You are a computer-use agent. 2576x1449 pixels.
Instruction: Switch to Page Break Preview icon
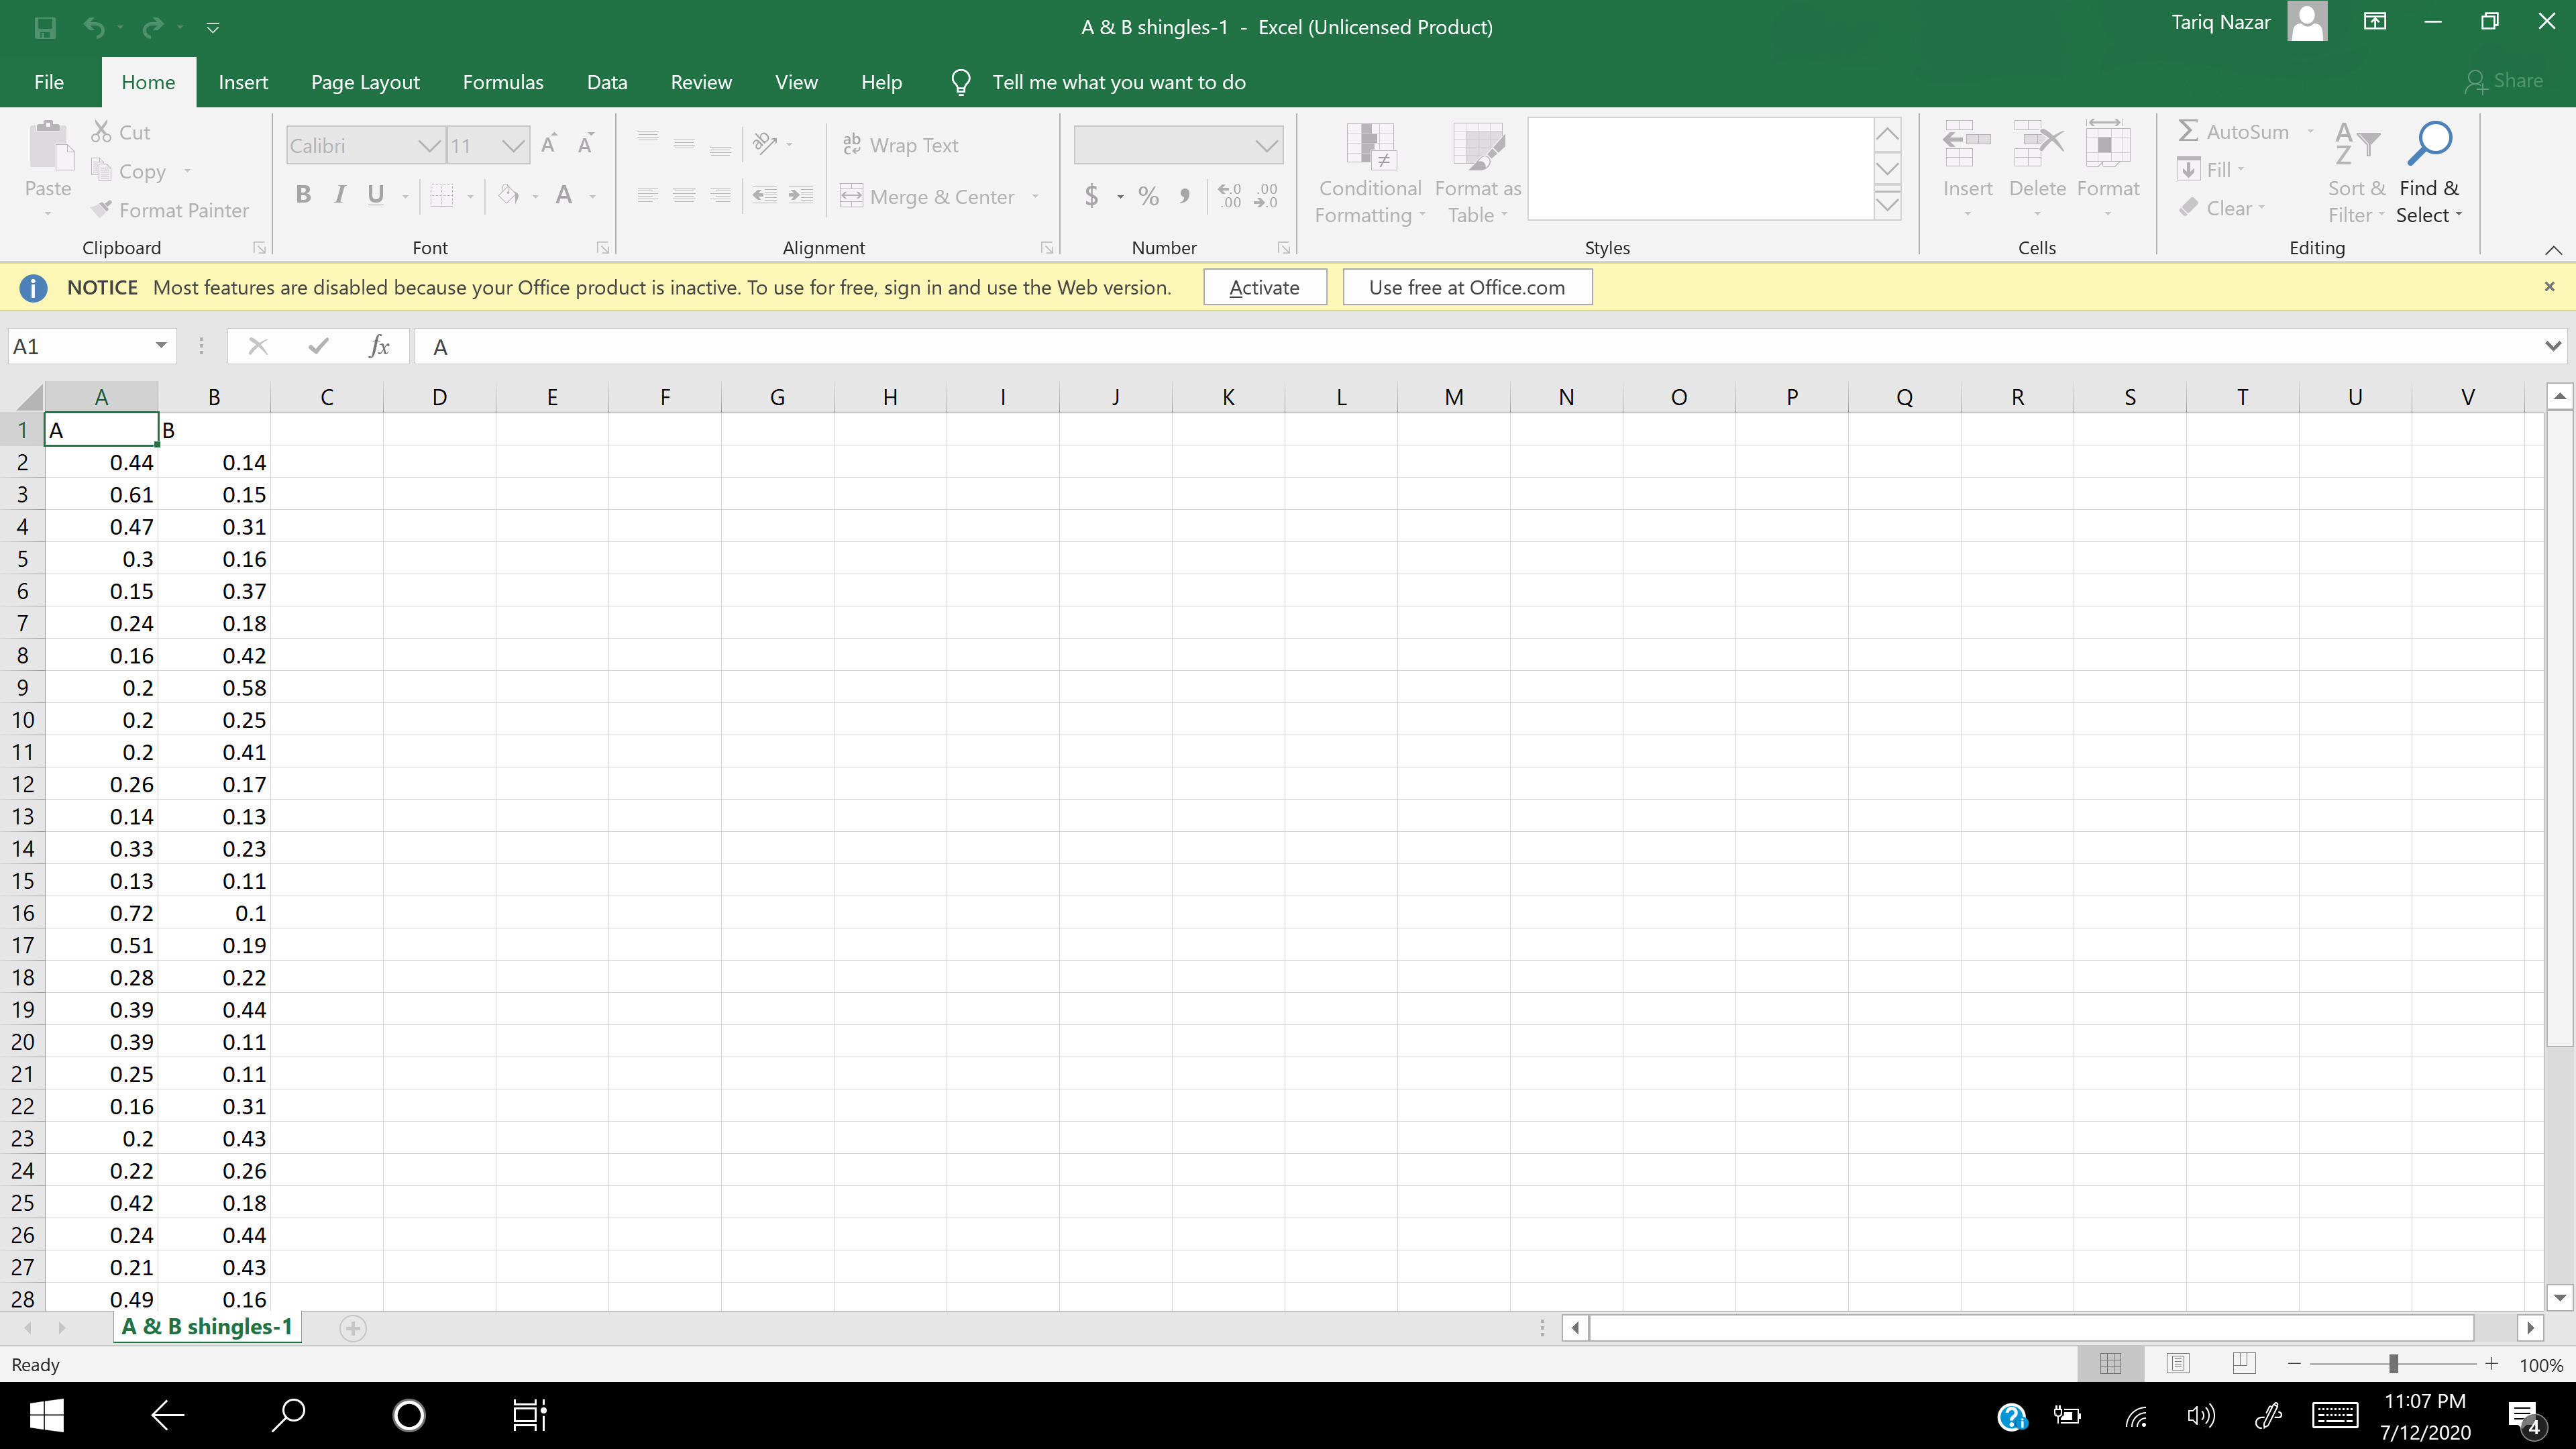(2243, 1363)
